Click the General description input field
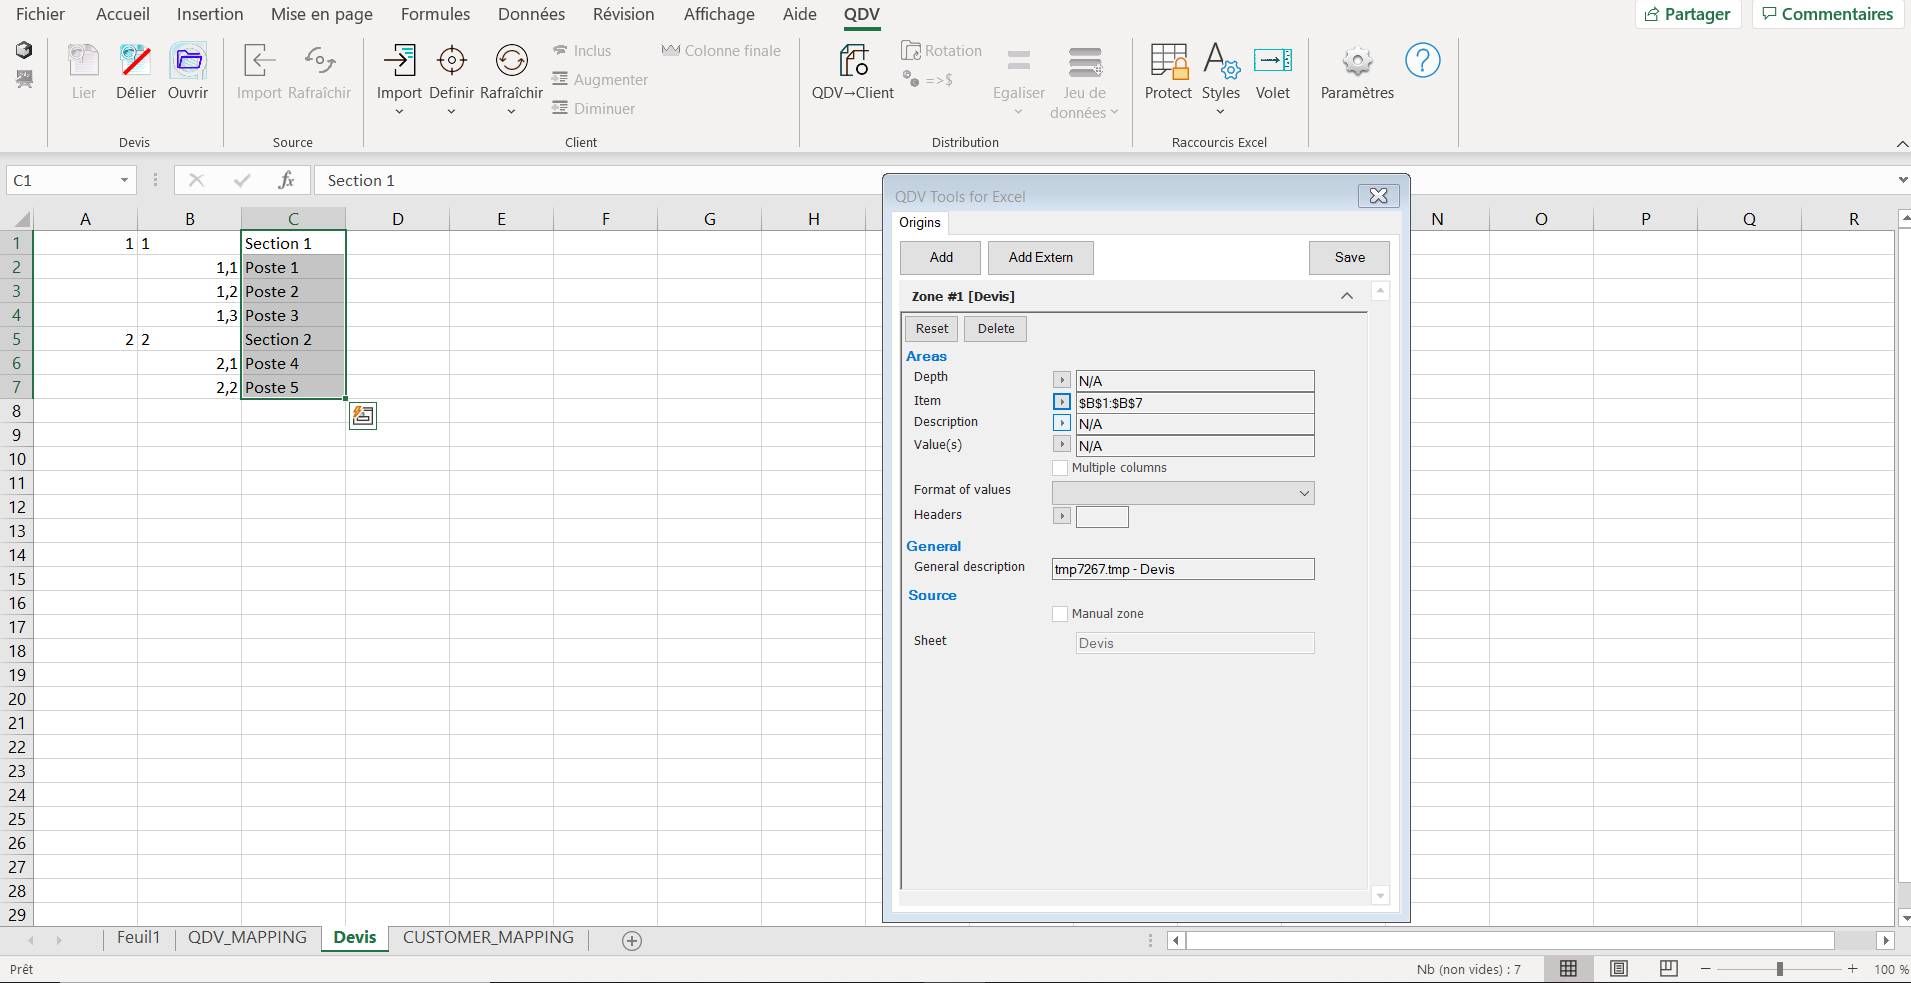Viewport: 1911px width, 983px height. [1183, 570]
